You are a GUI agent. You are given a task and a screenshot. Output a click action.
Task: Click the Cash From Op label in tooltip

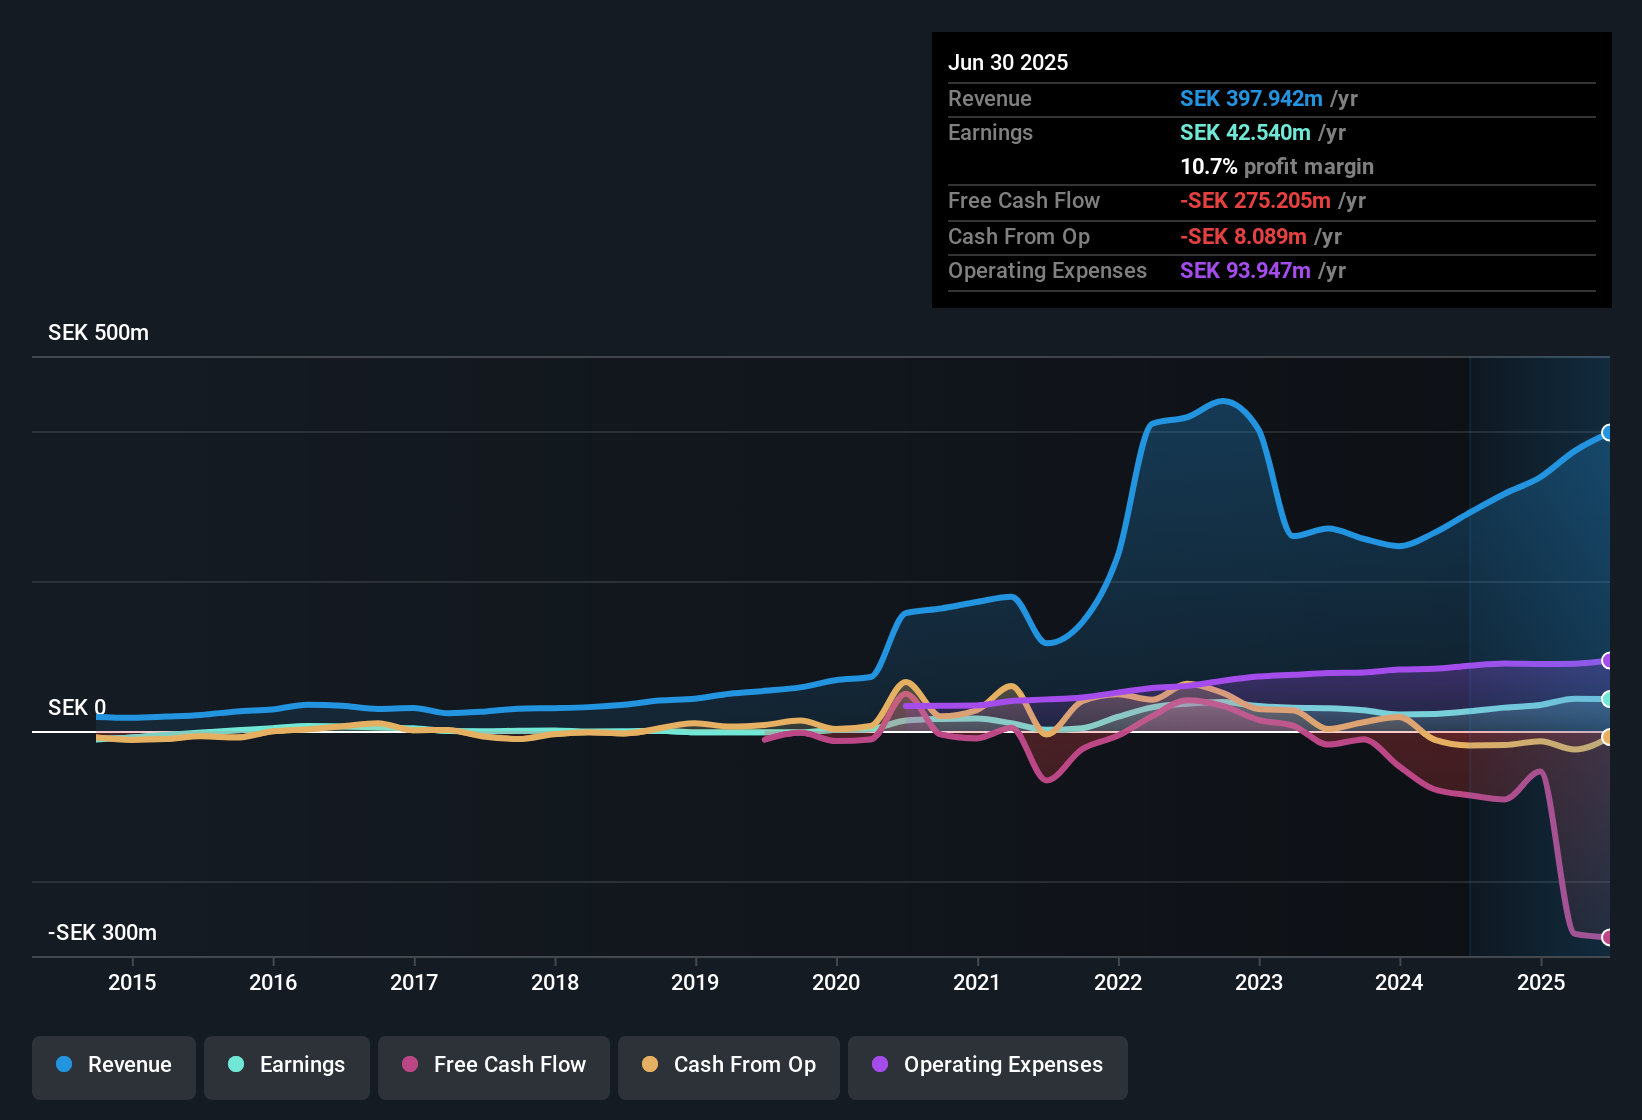click(x=1019, y=237)
